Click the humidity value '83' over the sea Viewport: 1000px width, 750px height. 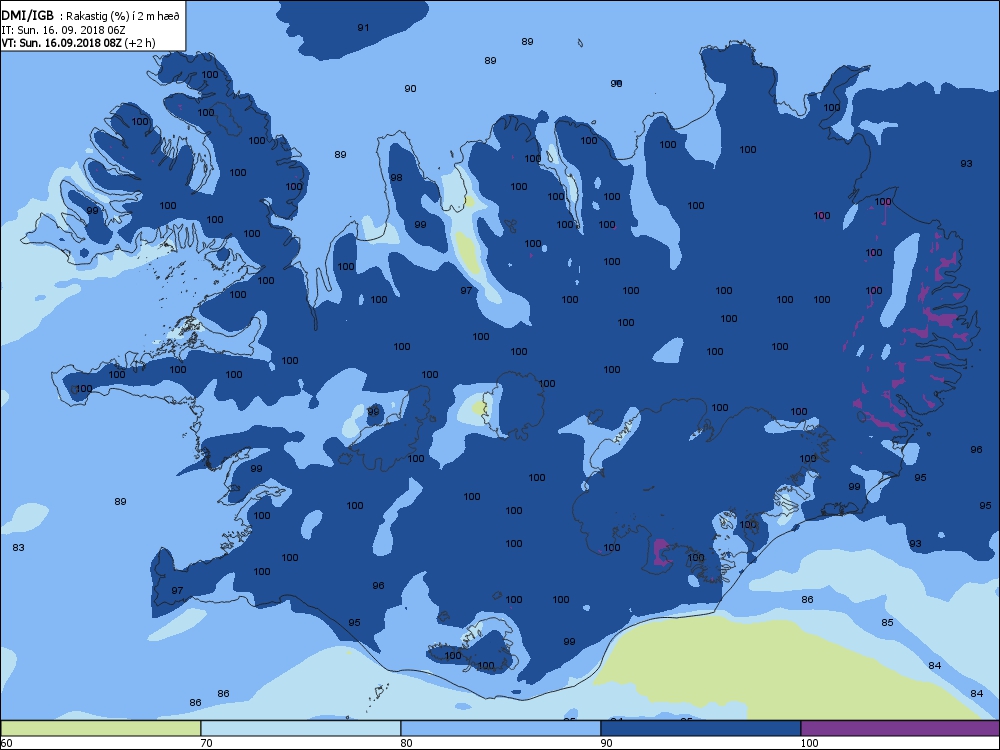(x=18, y=547)
